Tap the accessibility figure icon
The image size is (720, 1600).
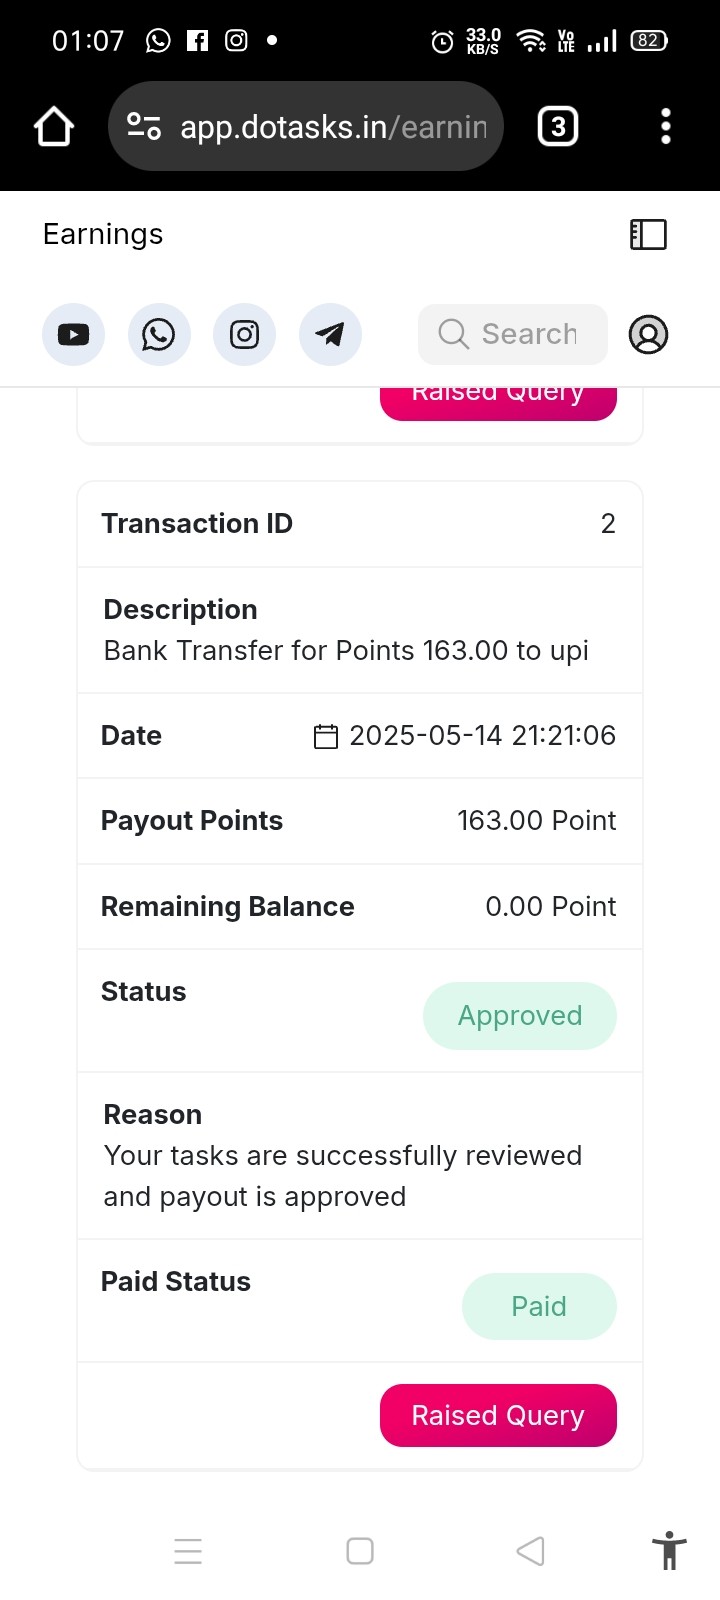coord(669,1551)
